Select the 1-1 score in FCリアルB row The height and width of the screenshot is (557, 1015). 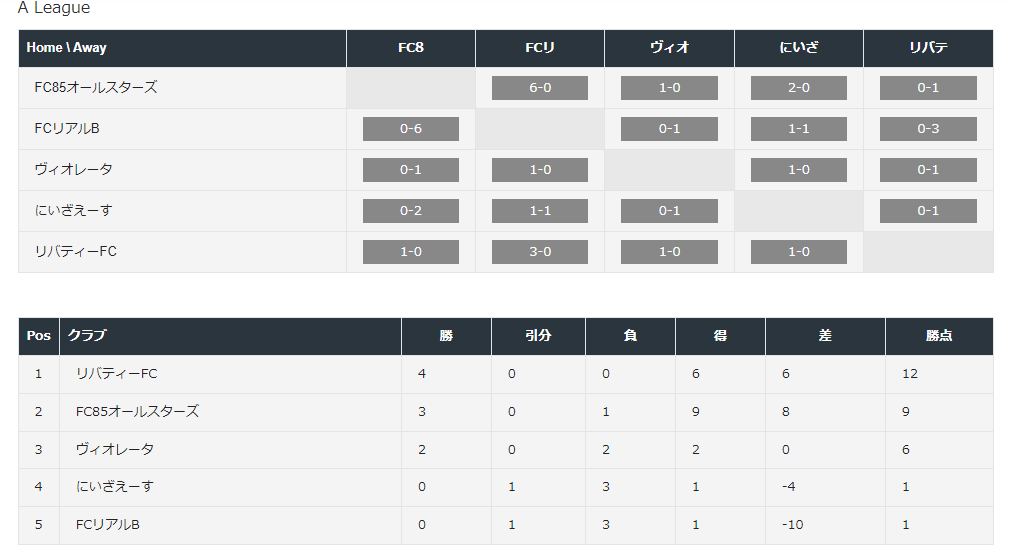(799, 129)
